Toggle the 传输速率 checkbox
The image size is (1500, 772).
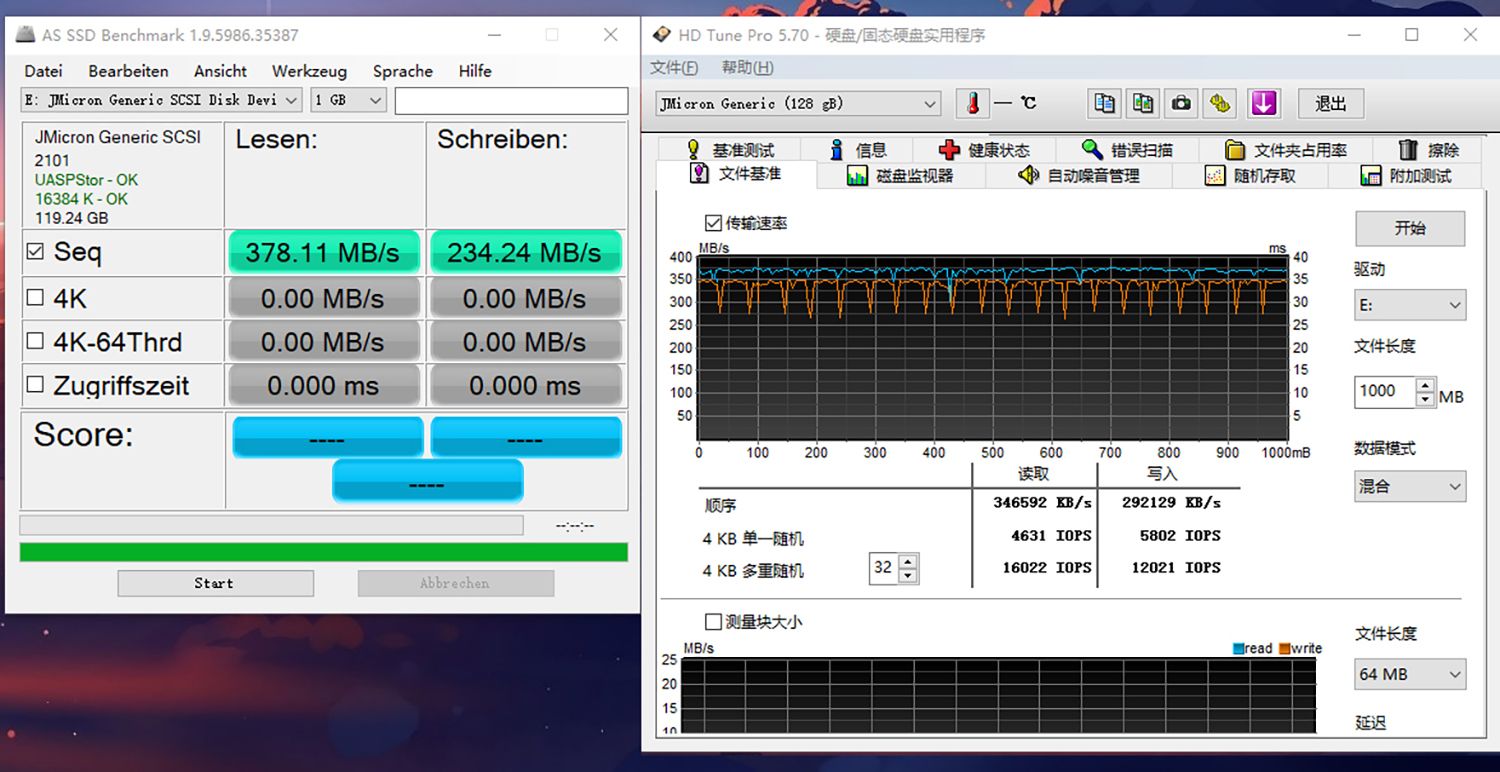(713, 223)
